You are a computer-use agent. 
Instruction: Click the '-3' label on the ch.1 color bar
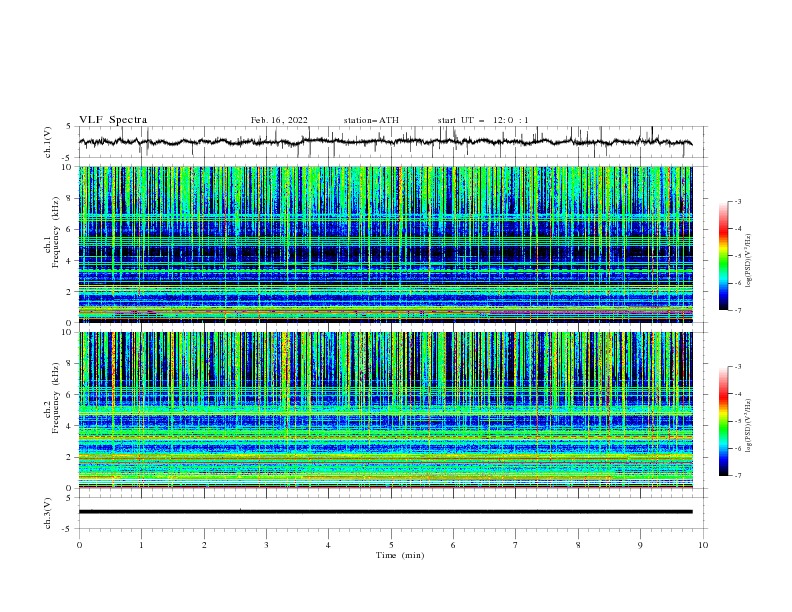click(x=738, y=201)
